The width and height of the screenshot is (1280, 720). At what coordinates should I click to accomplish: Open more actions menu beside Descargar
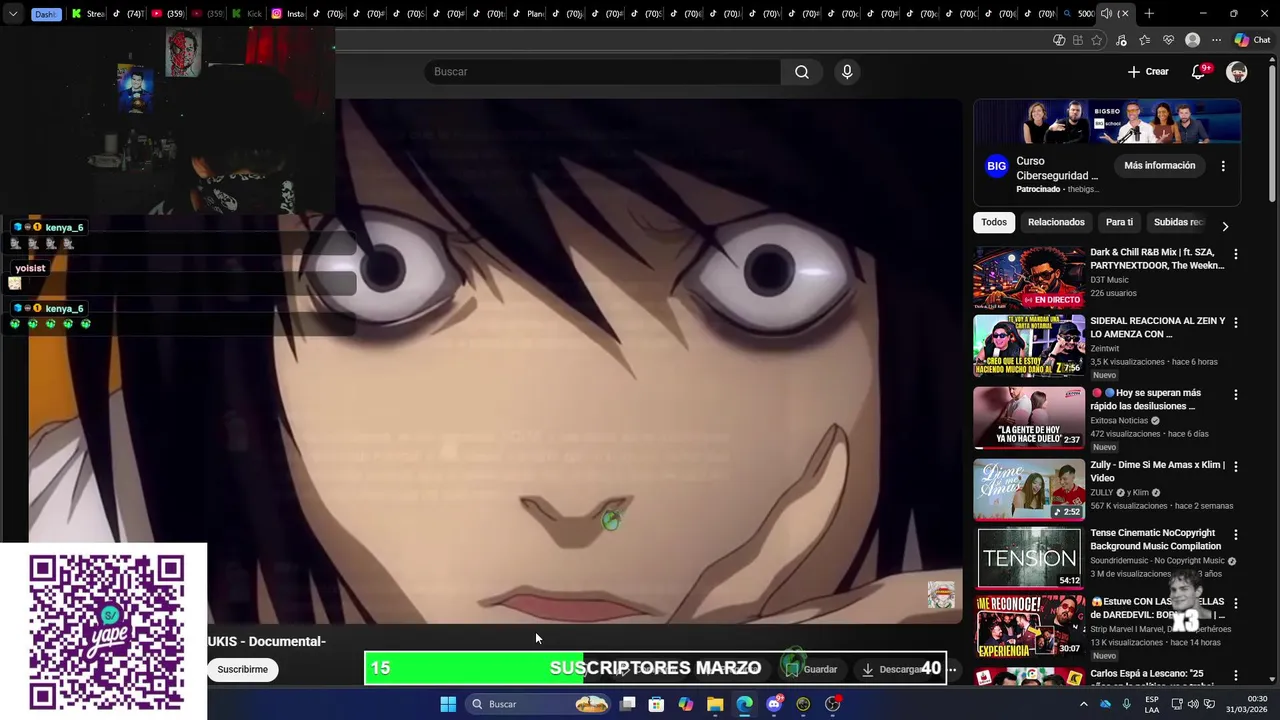click(x=952, y=669)
